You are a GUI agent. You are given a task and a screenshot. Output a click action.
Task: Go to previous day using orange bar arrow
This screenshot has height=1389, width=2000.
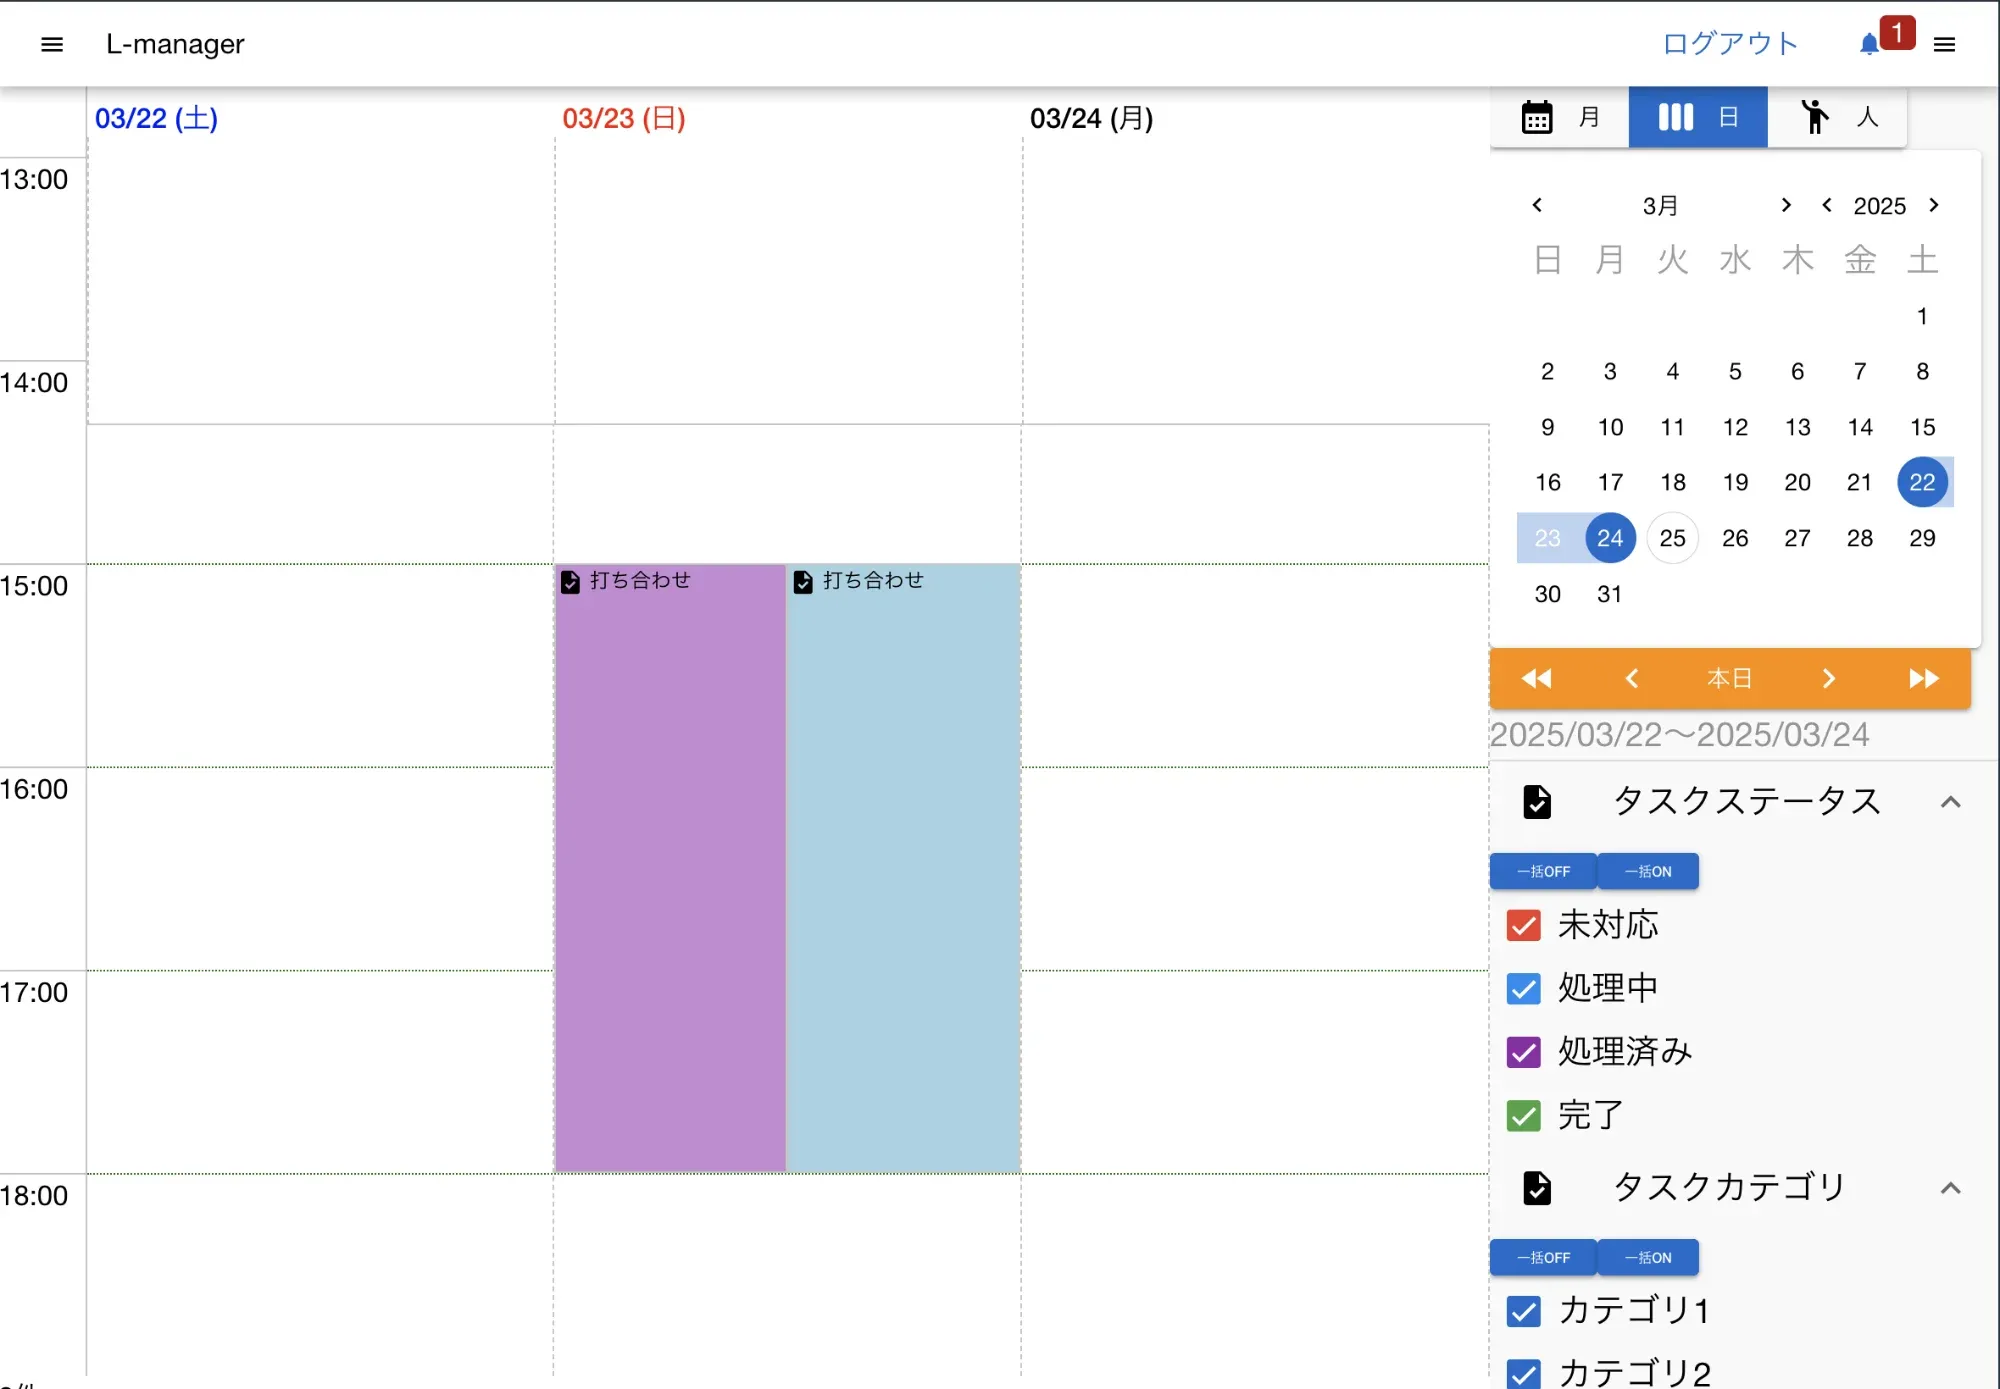(1632, 679)
